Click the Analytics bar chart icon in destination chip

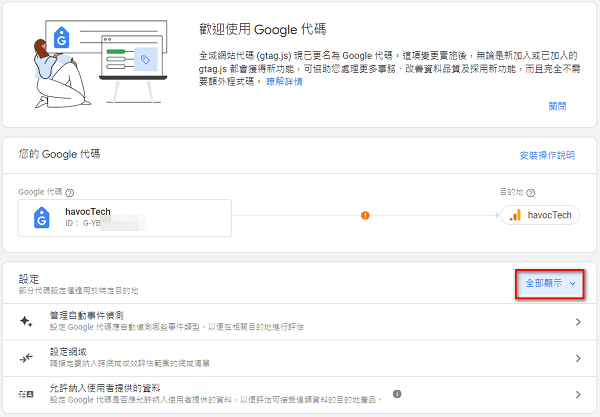click(x=516, y=215)
